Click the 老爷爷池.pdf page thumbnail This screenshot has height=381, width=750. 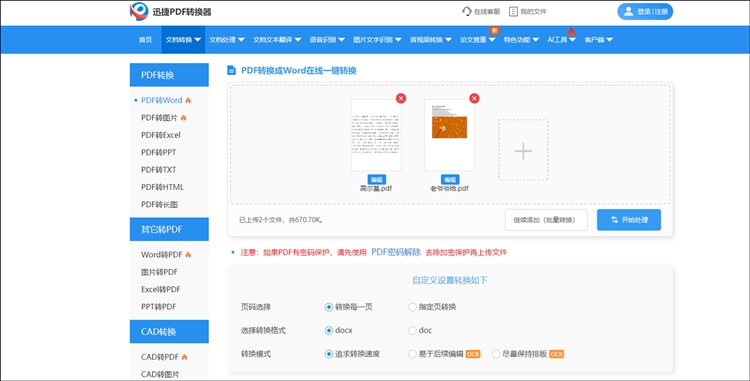tap(450, 135)
